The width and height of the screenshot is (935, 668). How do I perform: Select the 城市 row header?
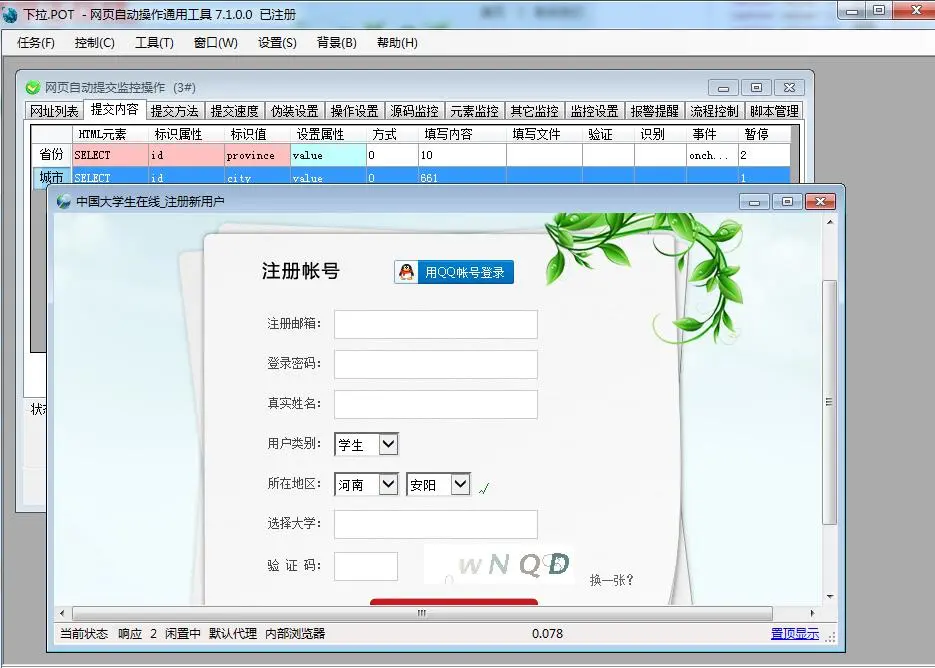pos(51,177)
